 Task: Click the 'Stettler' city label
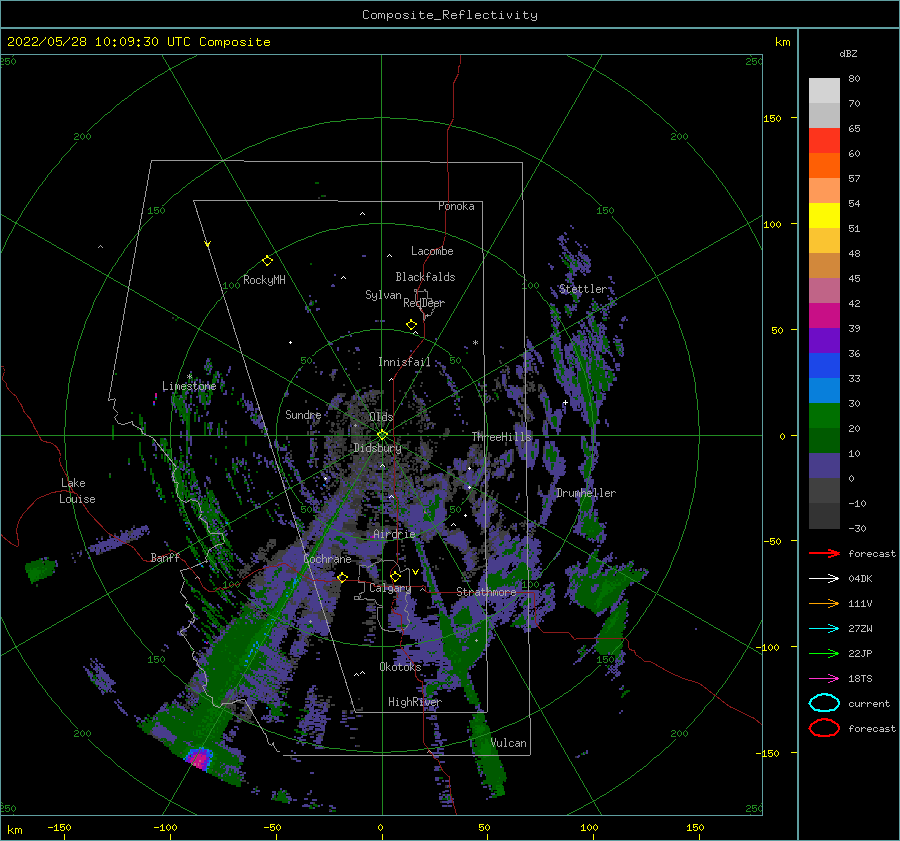(583, 289)
